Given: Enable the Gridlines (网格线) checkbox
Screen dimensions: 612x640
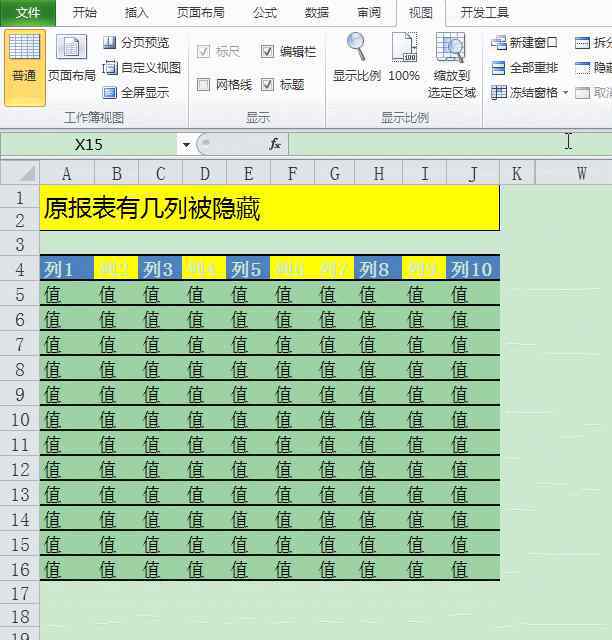Looking at the screenshot, I should (x=203, y=84).
